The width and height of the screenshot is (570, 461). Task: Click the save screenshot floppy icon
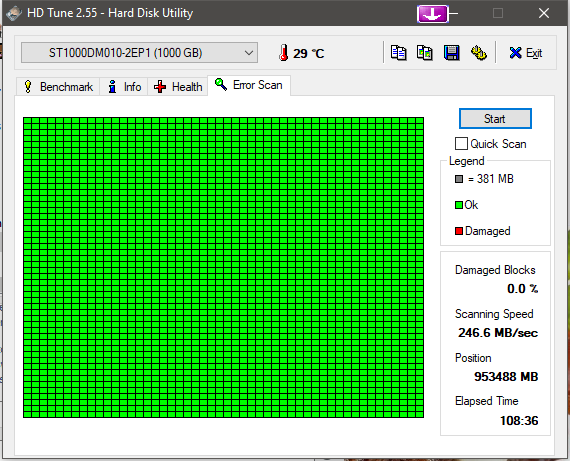point(451,53)
